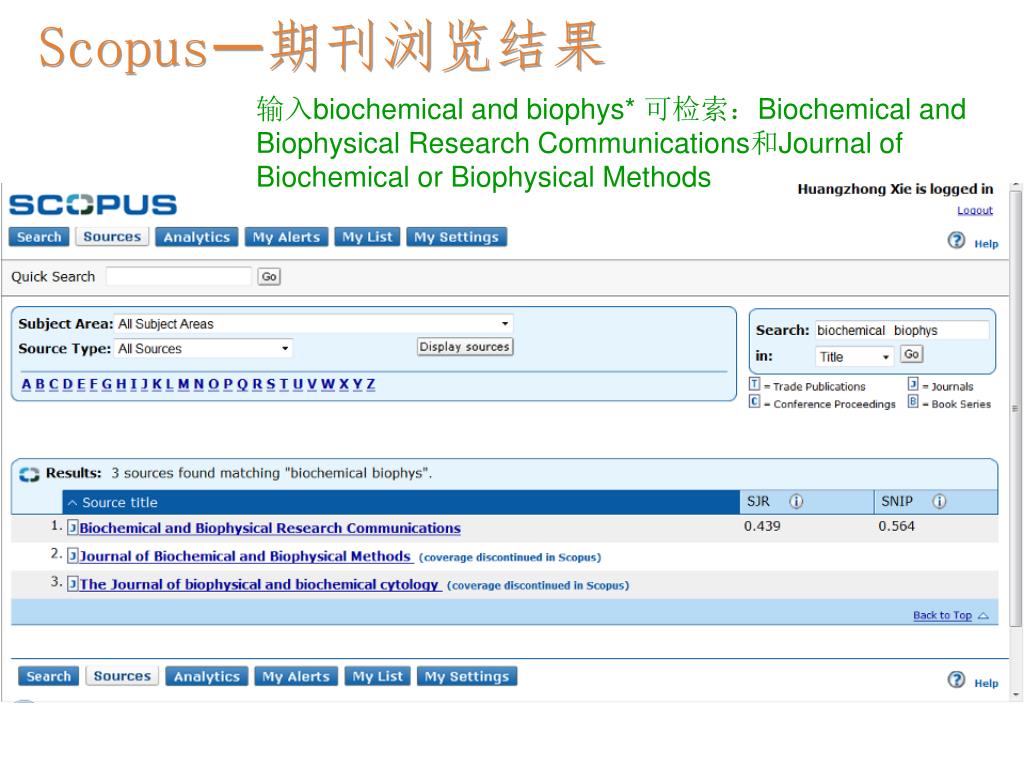The image size is (1024, 768).
Task: Click the Quick Search Go button
Action: 269,277
